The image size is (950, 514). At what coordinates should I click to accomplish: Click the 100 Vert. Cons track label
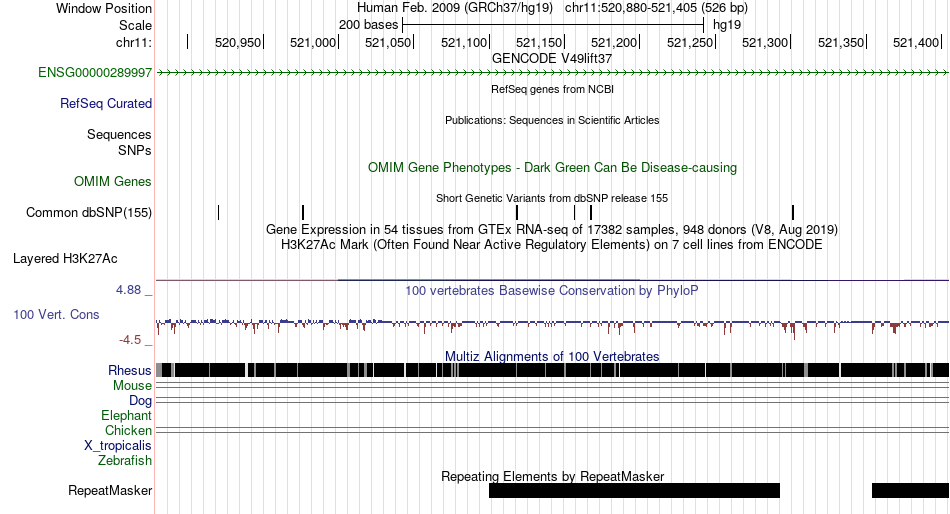point(56,315)
